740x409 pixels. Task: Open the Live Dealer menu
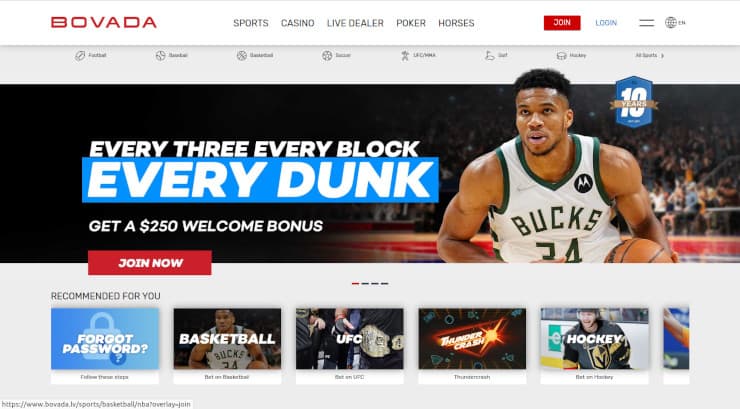point(355,23)
